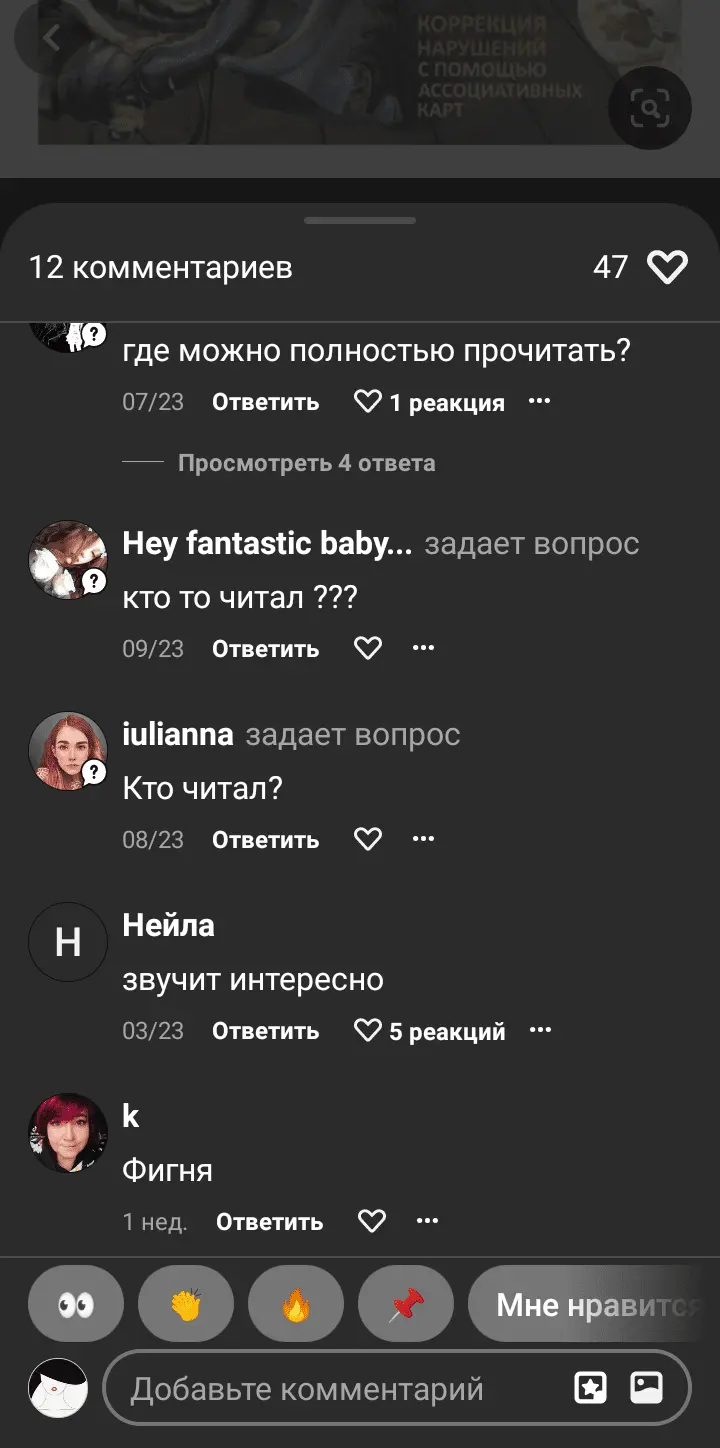Open more options for iulianna's comment

click(x=424, y=839)
